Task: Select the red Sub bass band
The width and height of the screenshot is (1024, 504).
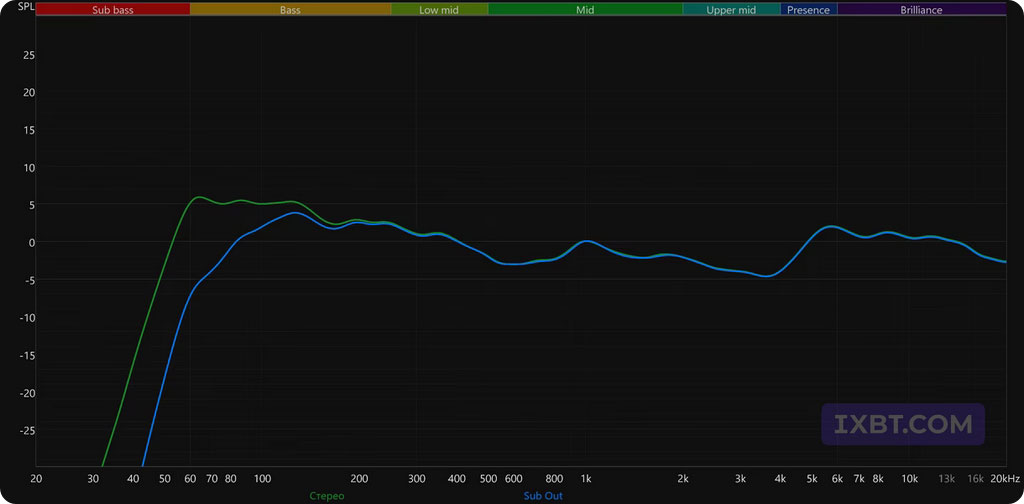Action: coord(113,10)
